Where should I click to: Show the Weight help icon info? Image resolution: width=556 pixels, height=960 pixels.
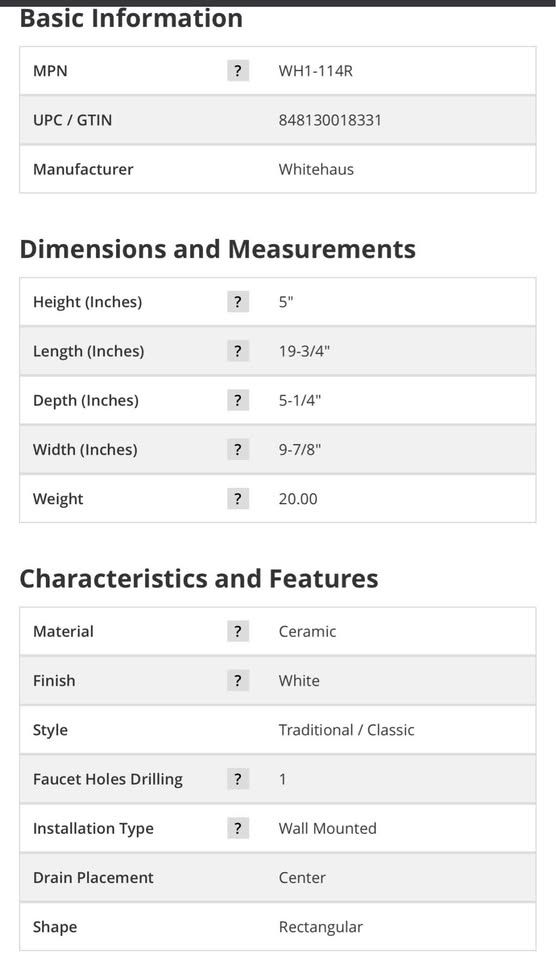pyautogui.click(x=238, y=499)
